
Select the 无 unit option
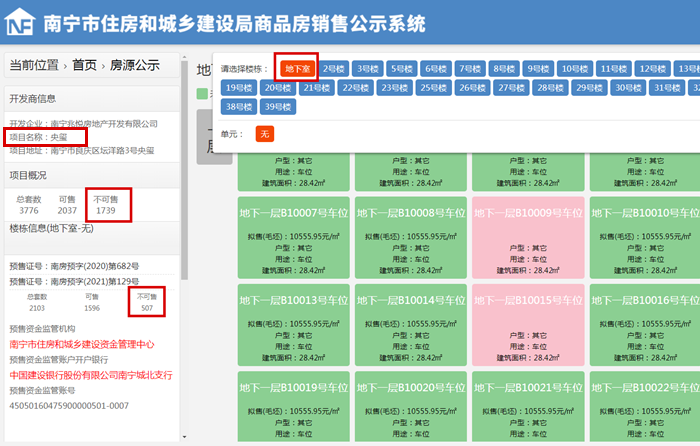click(x=265, y=134)
